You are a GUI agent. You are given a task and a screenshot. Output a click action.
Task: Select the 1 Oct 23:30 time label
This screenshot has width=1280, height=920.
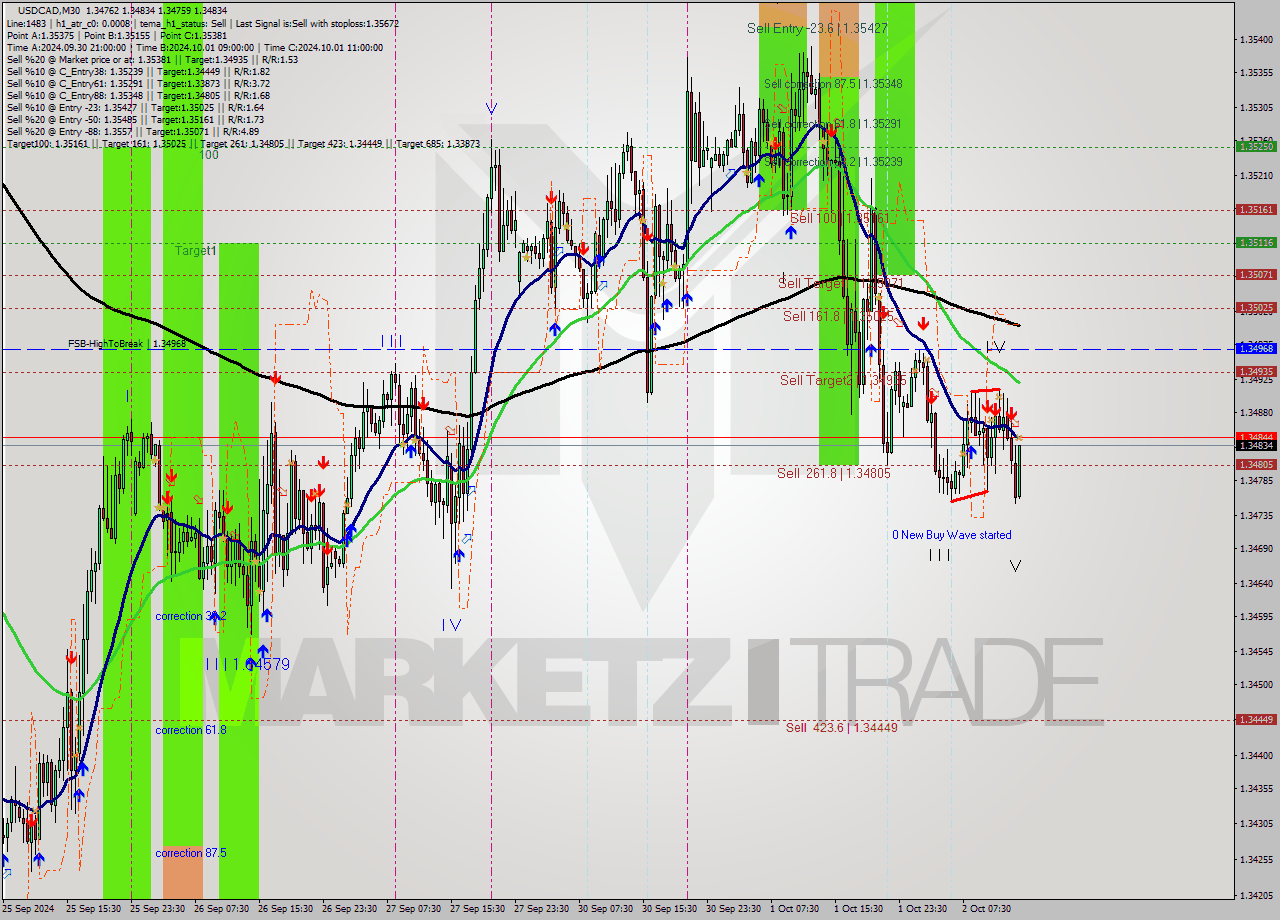pos(922,909)
